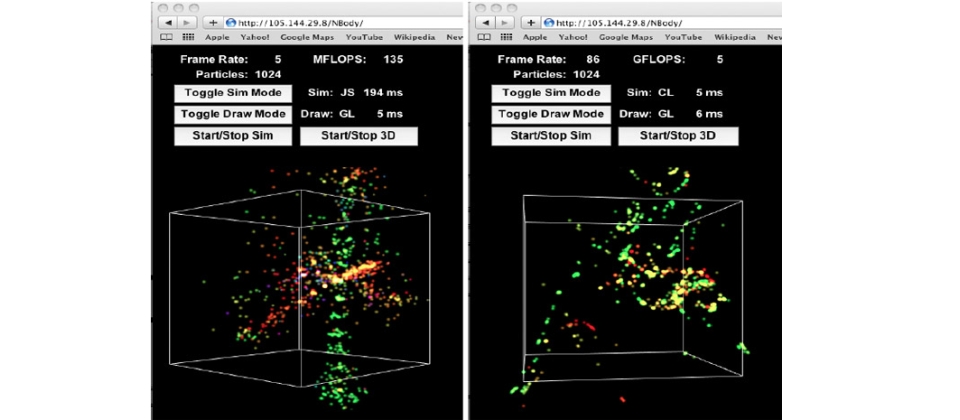Open the Top Sites grid icon in the left window

coord(186,37)
